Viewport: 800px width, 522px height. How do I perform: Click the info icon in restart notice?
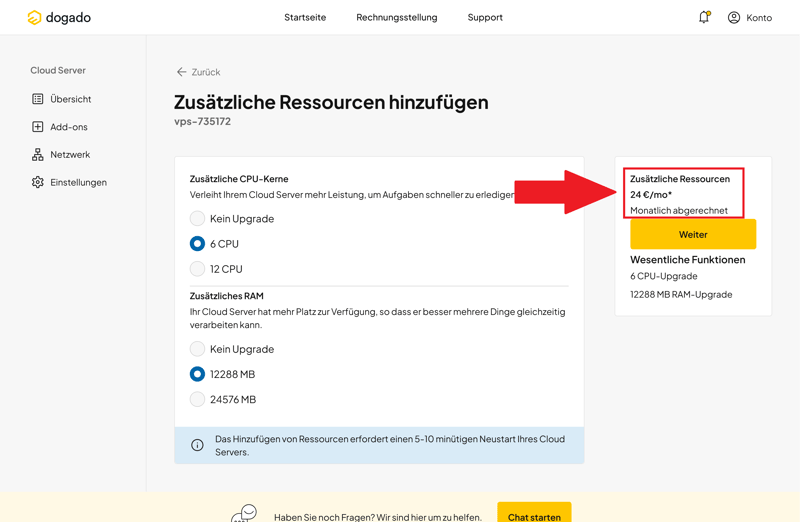(197, 445)
